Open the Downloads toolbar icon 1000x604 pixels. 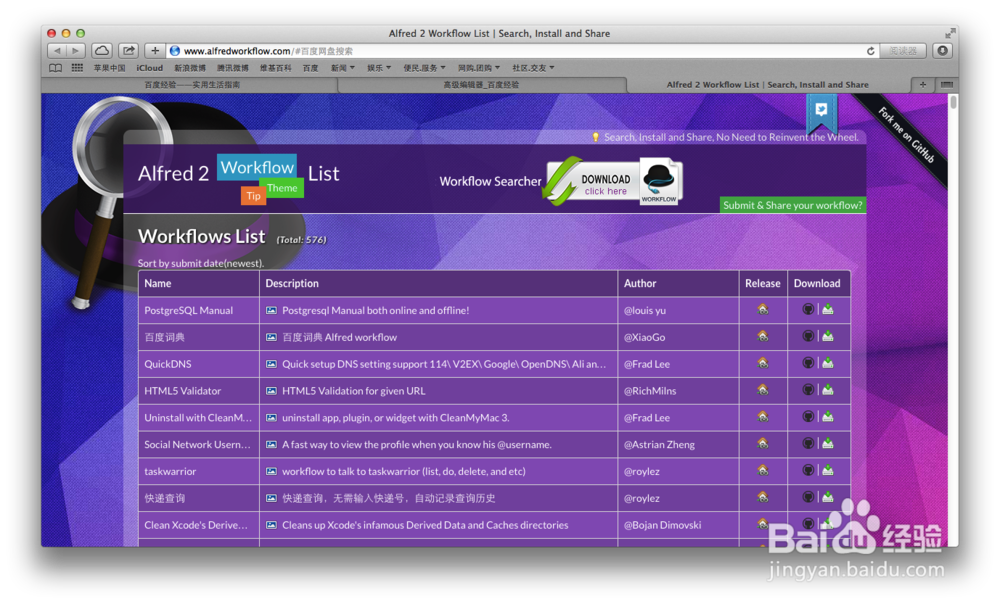click(942, 50)
